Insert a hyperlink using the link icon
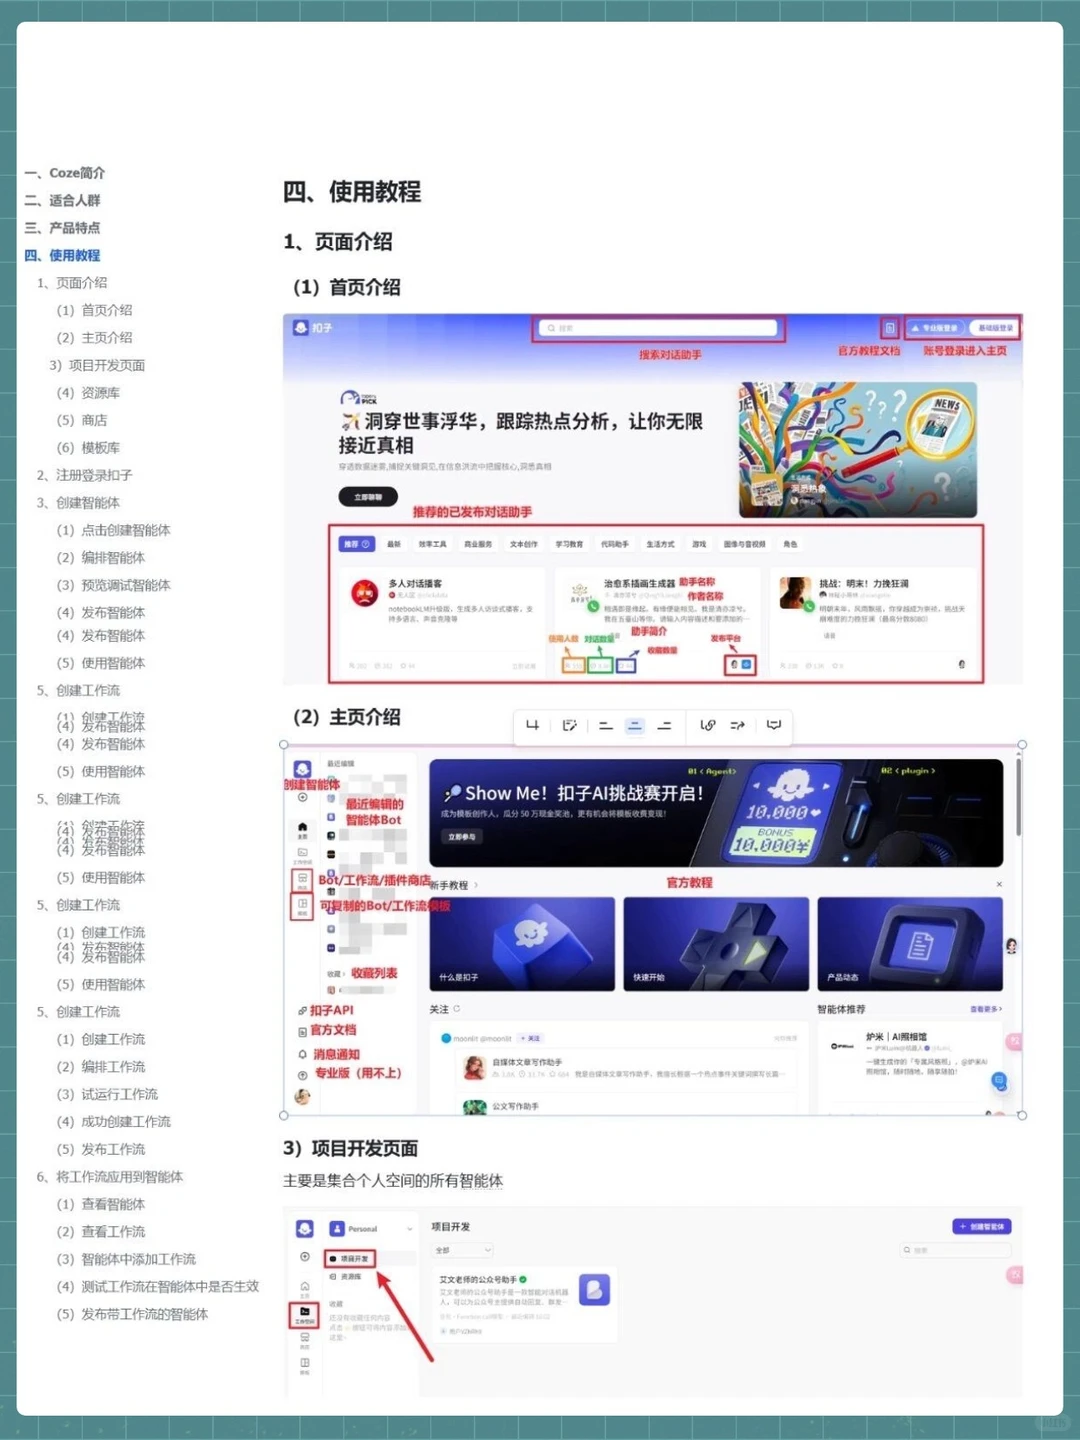The image size is (1080, 1440). (708, 726)
